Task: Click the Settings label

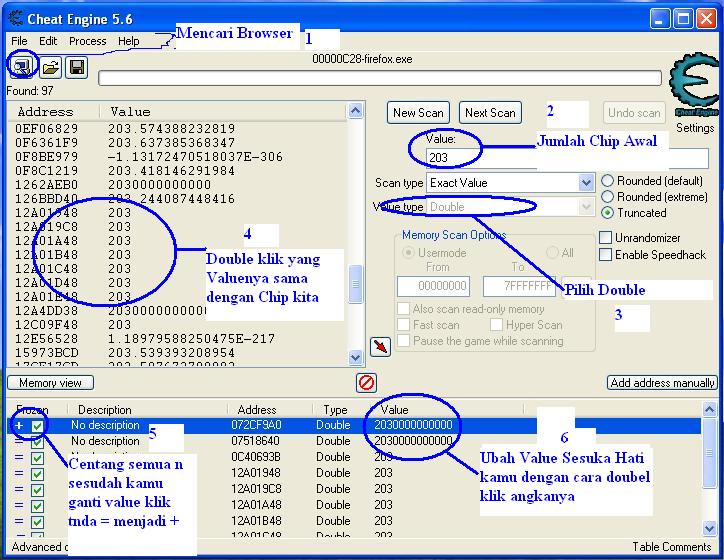Action: (x=695, y=128)
